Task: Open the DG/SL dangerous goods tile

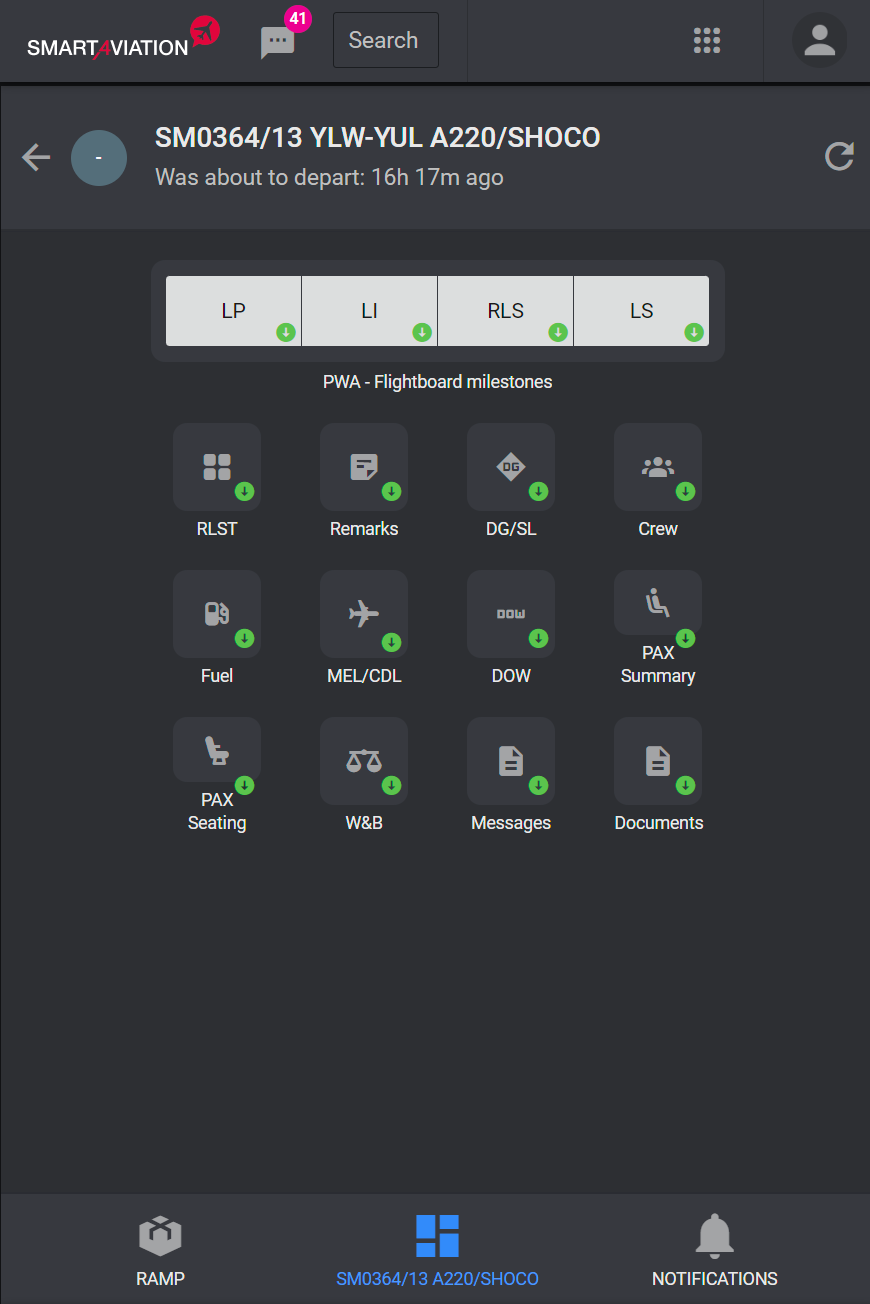Action: [x=511, y=467]
